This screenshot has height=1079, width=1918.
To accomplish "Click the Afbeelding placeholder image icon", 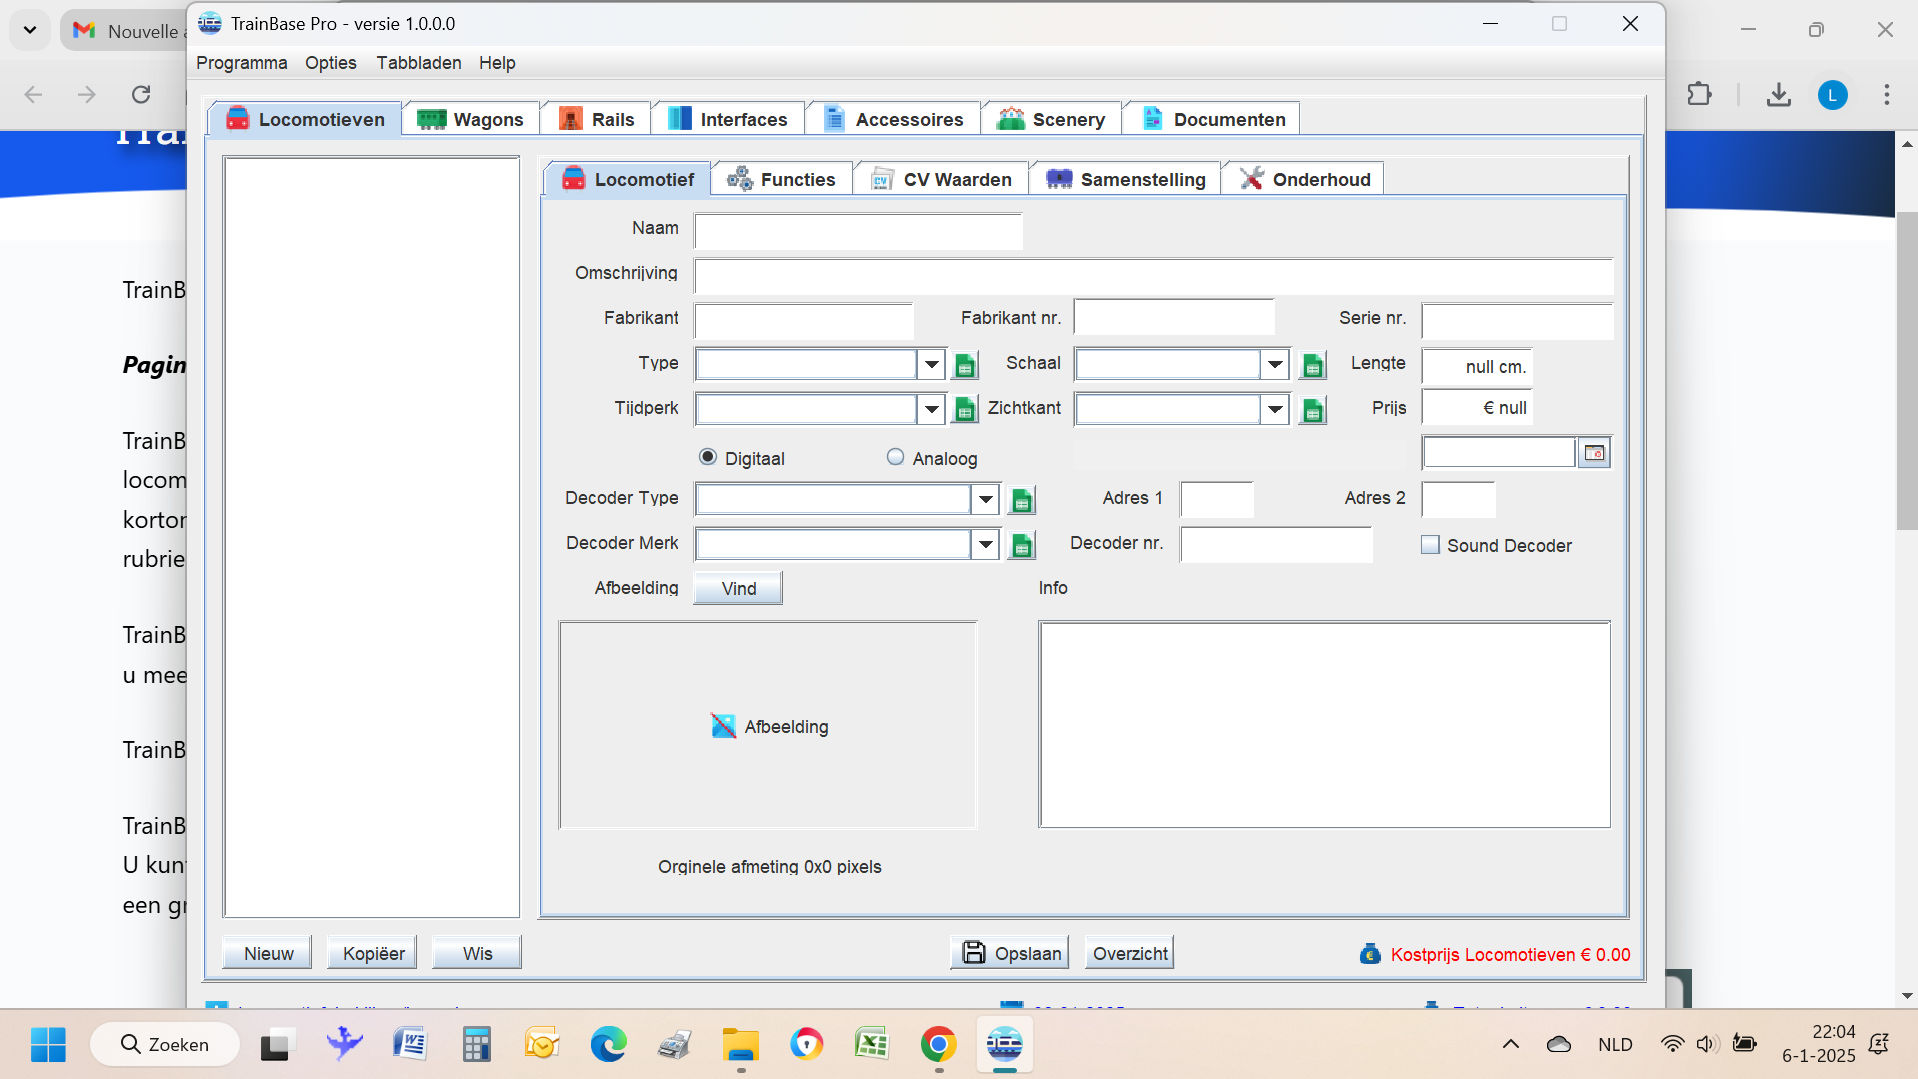I will [x=723, y=726].
